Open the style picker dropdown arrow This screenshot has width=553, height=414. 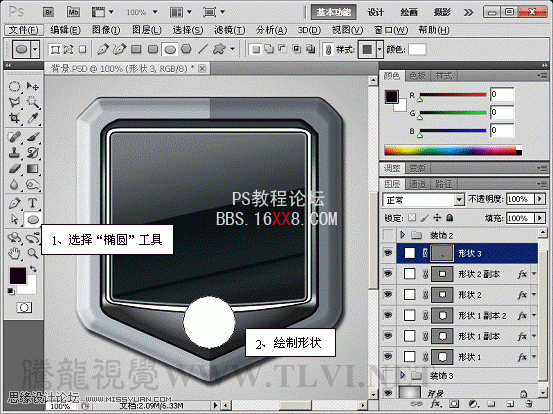379,49
